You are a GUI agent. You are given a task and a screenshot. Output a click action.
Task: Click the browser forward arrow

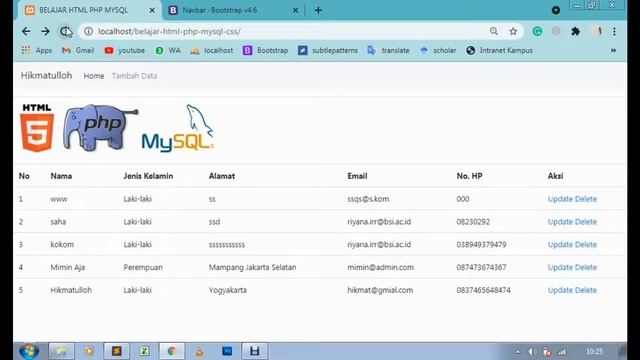(45, 31)
